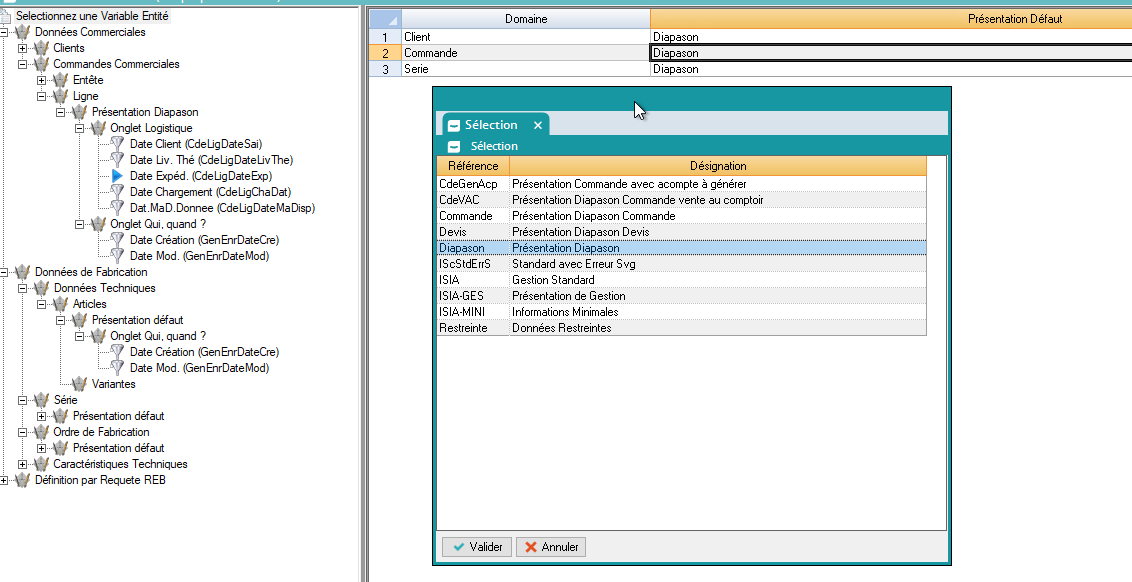1132x582 pixels.
Task: Switch to the Sélection tab
Action: 490,125
